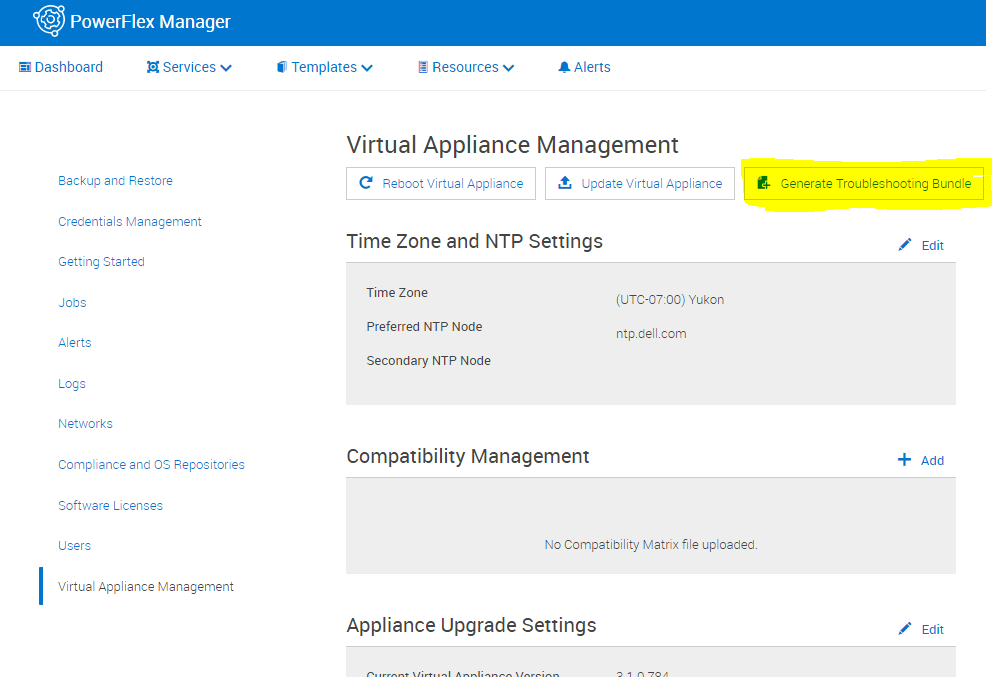Open the Backup and Restore page
The image size is (992, 677).
coord(115,180)
